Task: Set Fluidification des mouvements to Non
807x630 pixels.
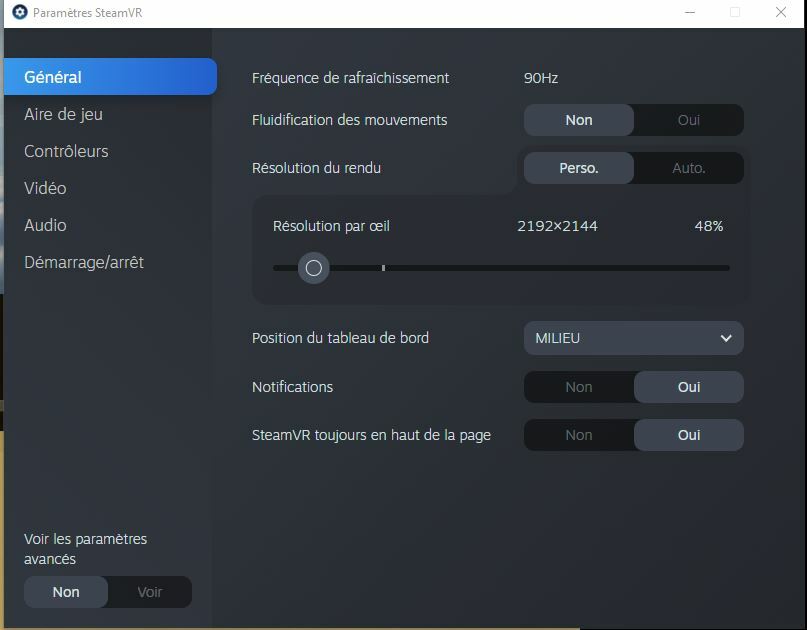Action: pos(578,120)
